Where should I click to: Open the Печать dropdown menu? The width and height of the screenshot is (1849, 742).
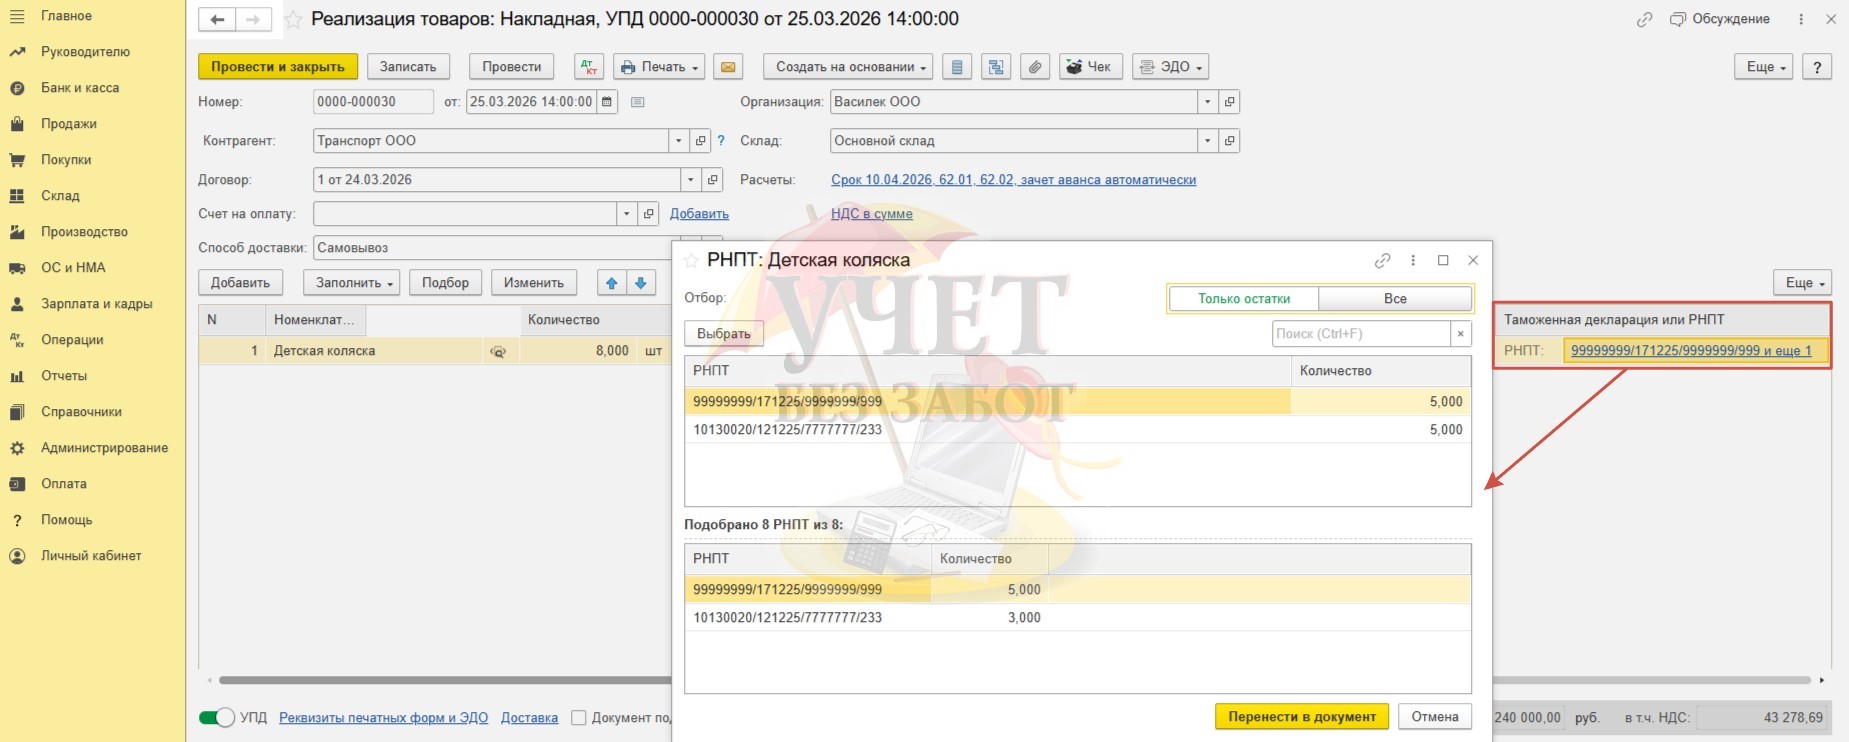660,67
